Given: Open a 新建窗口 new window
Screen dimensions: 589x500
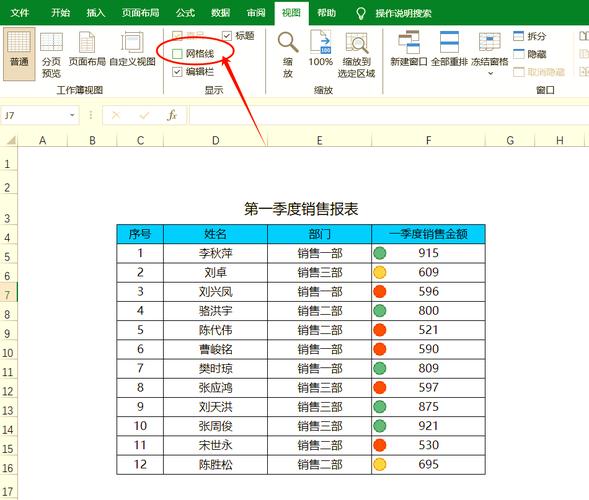Looking at the screenshot, I should click(x=409, y=49).
